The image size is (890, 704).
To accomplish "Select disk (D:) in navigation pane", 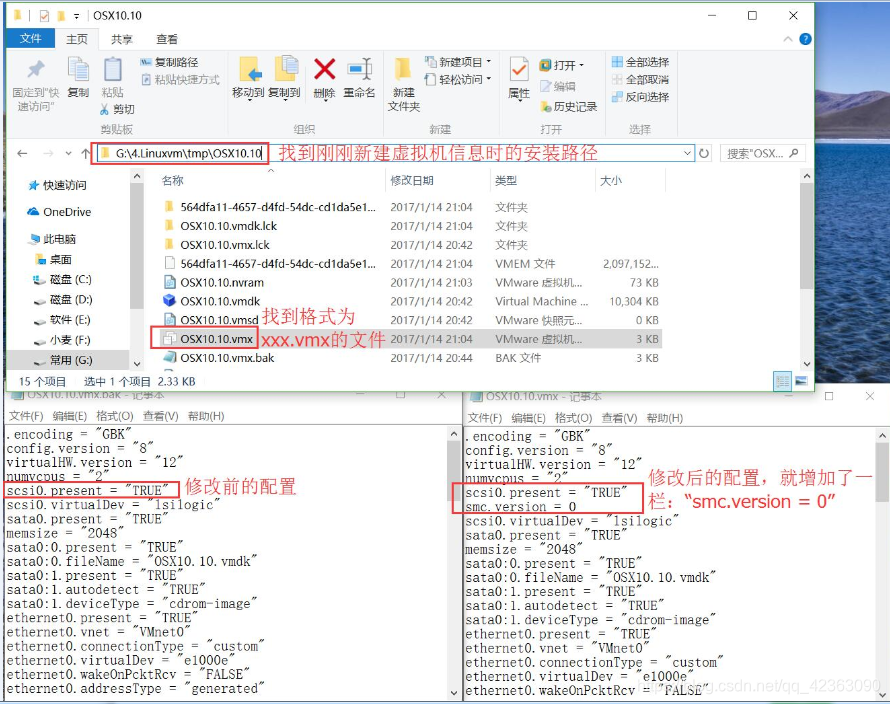I will click(x=63, y=300).
